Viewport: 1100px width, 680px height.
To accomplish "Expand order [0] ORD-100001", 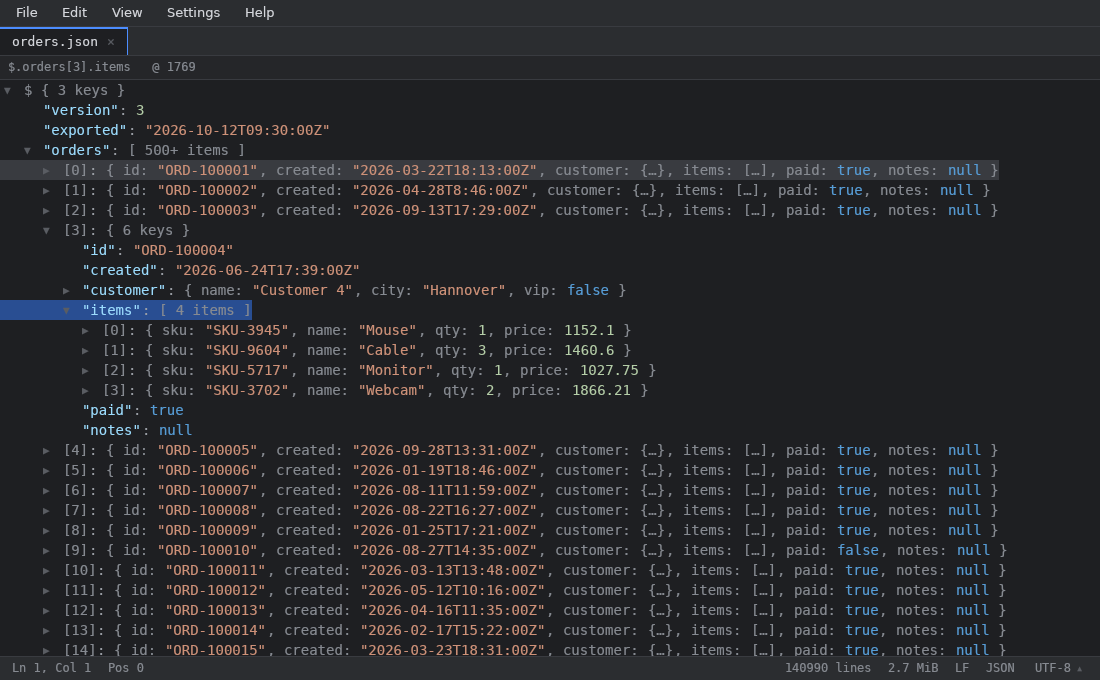I will [x=46, y=171].
